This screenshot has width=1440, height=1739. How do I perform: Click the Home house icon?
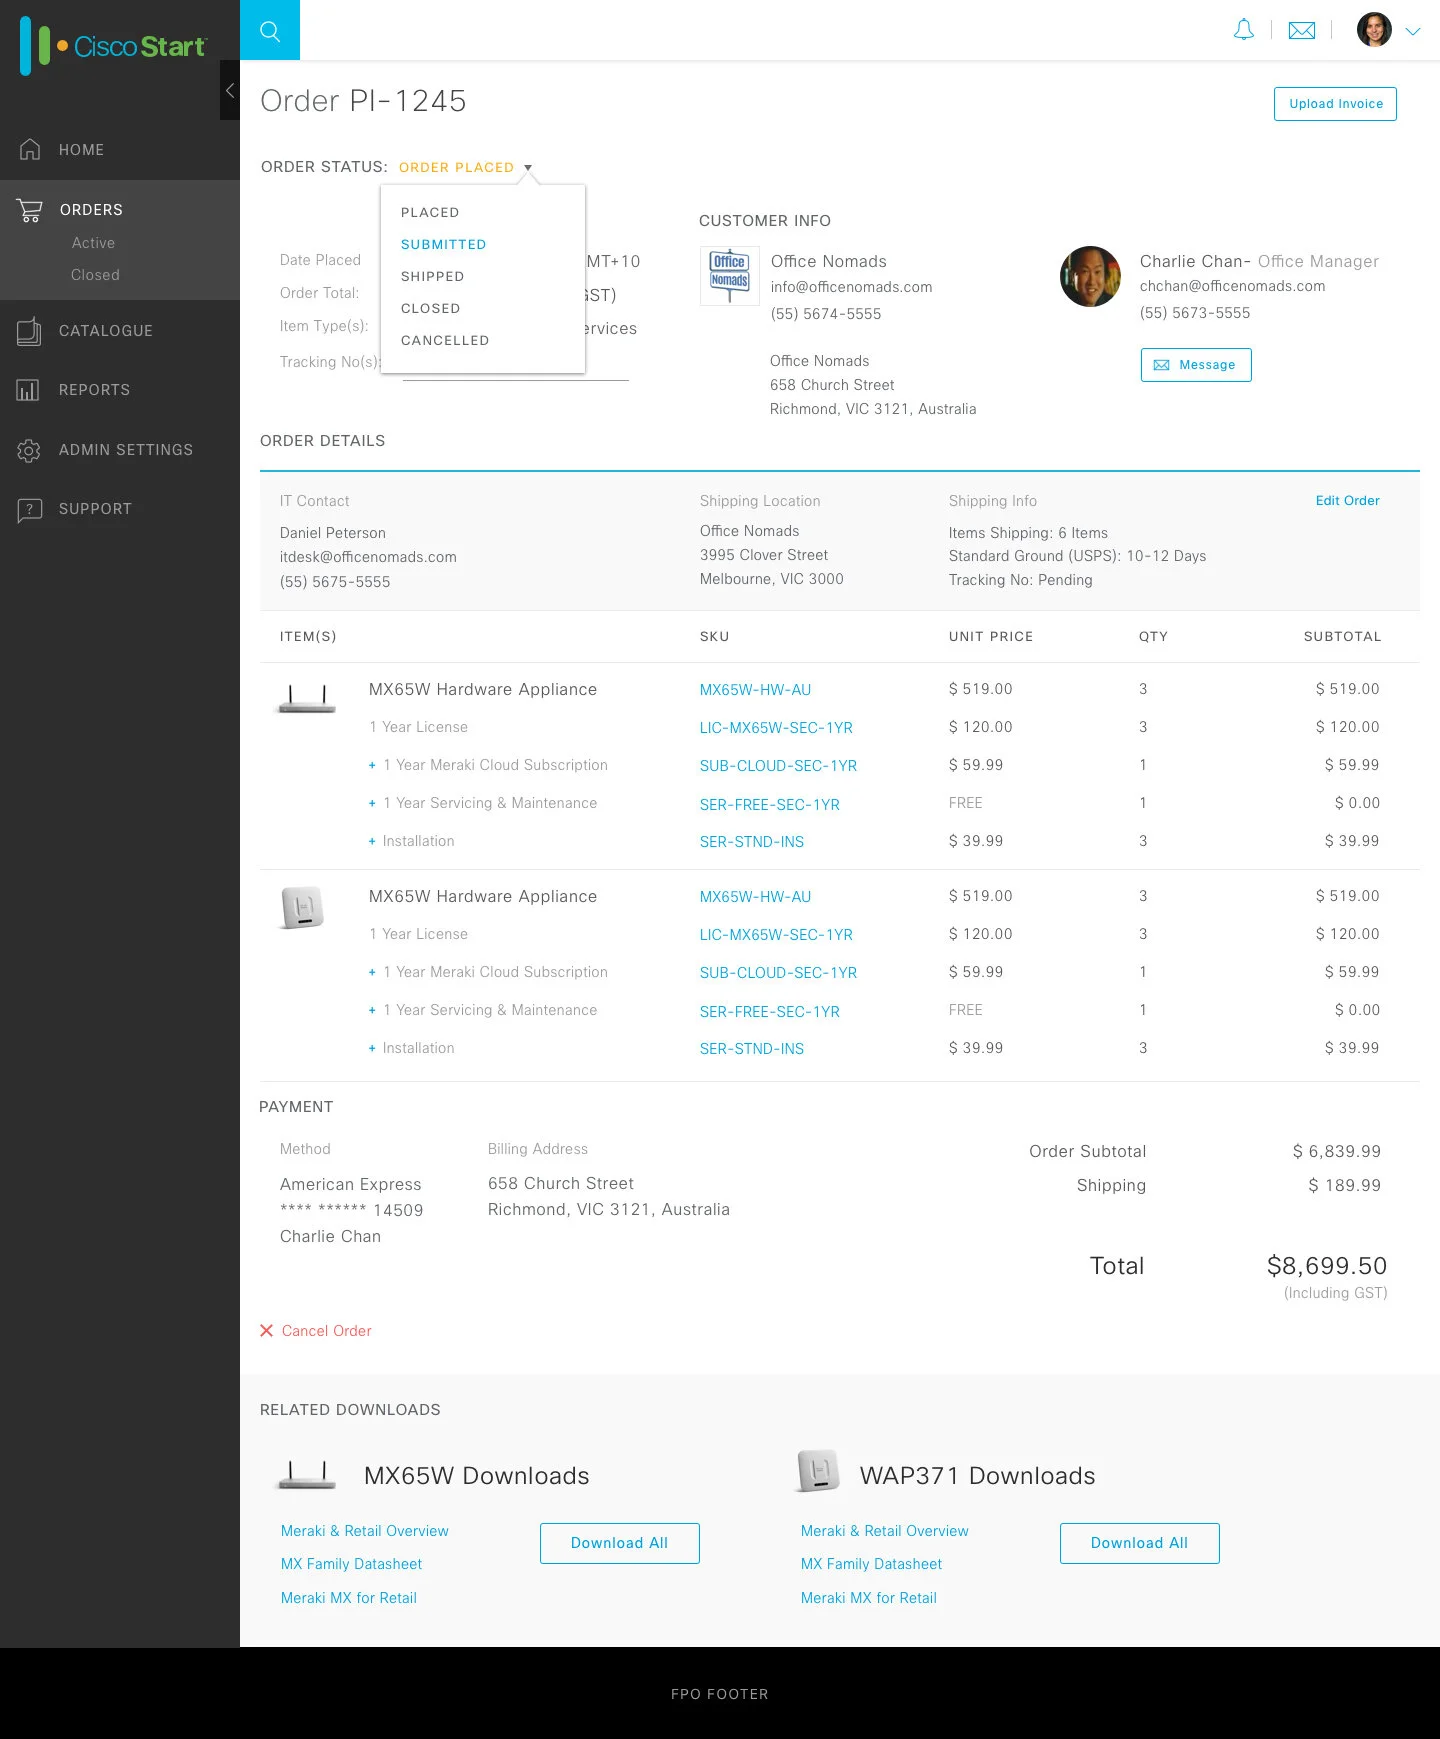pyautogui.click(x=30, y=149)
